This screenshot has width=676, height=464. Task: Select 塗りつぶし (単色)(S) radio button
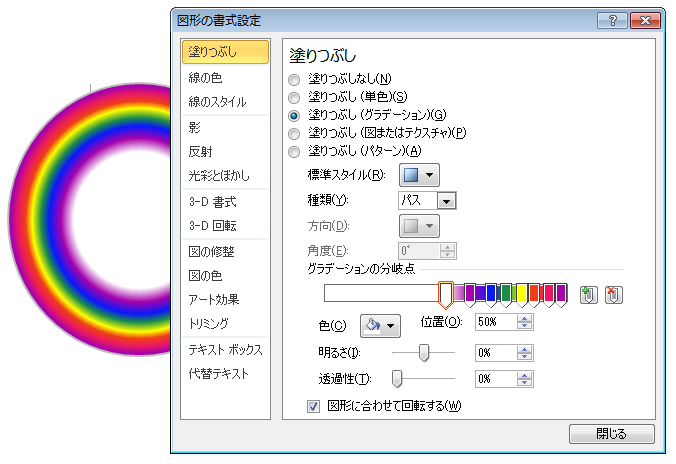tap(294, 98)
